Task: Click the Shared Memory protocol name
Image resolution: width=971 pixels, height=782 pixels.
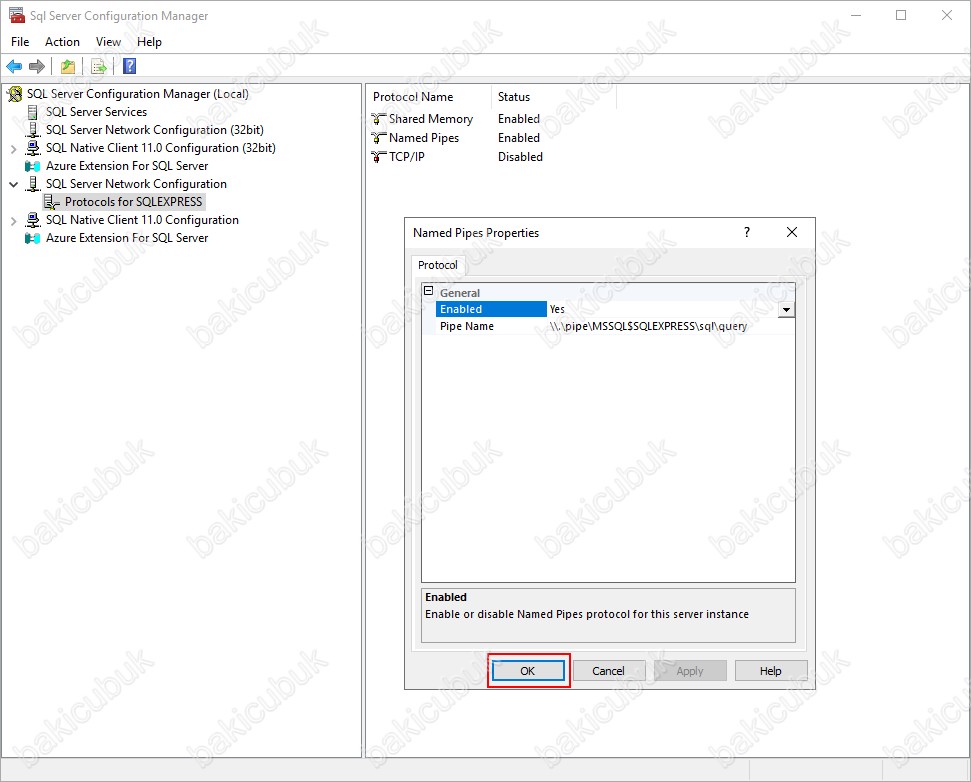Action: point(431,119)
